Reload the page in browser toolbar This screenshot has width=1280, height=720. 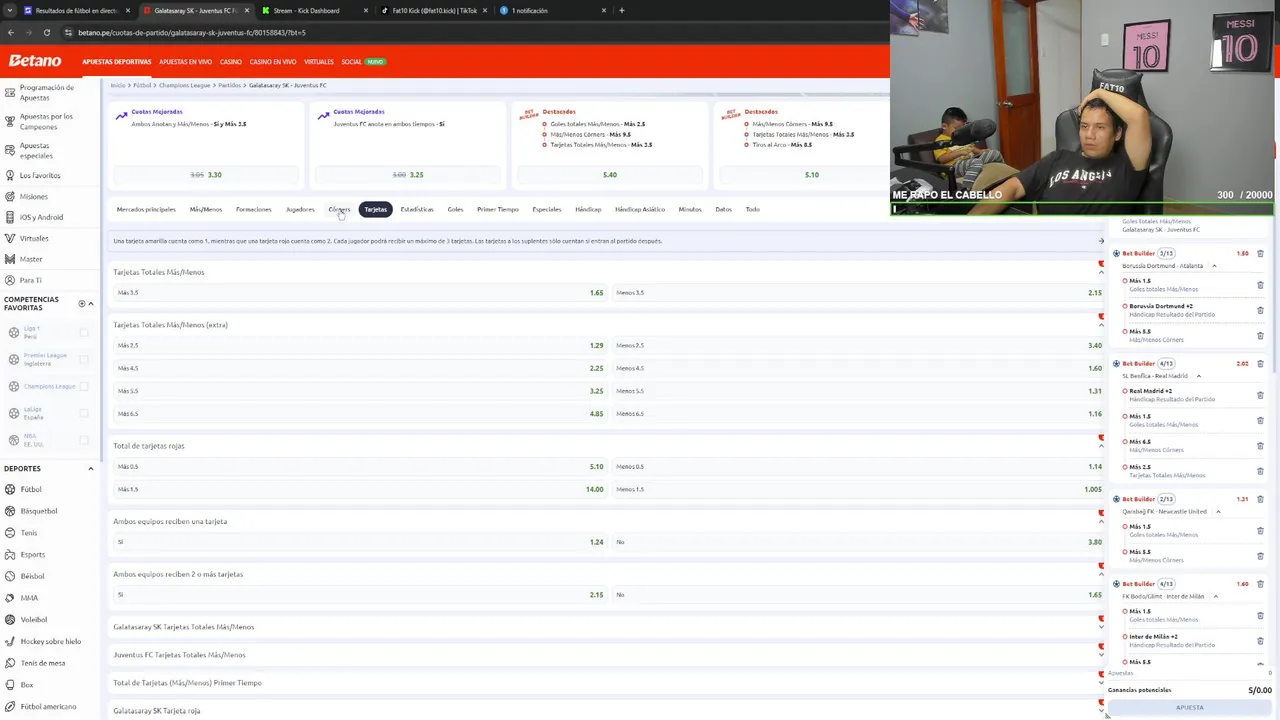[46, 32]
